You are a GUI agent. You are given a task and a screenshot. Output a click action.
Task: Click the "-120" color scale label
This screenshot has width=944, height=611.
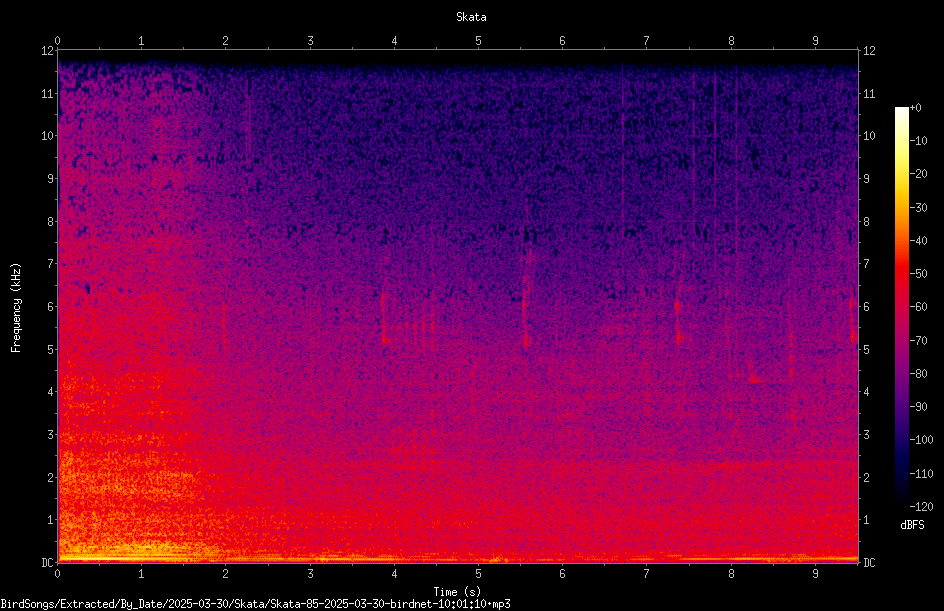tap(921, 507)
